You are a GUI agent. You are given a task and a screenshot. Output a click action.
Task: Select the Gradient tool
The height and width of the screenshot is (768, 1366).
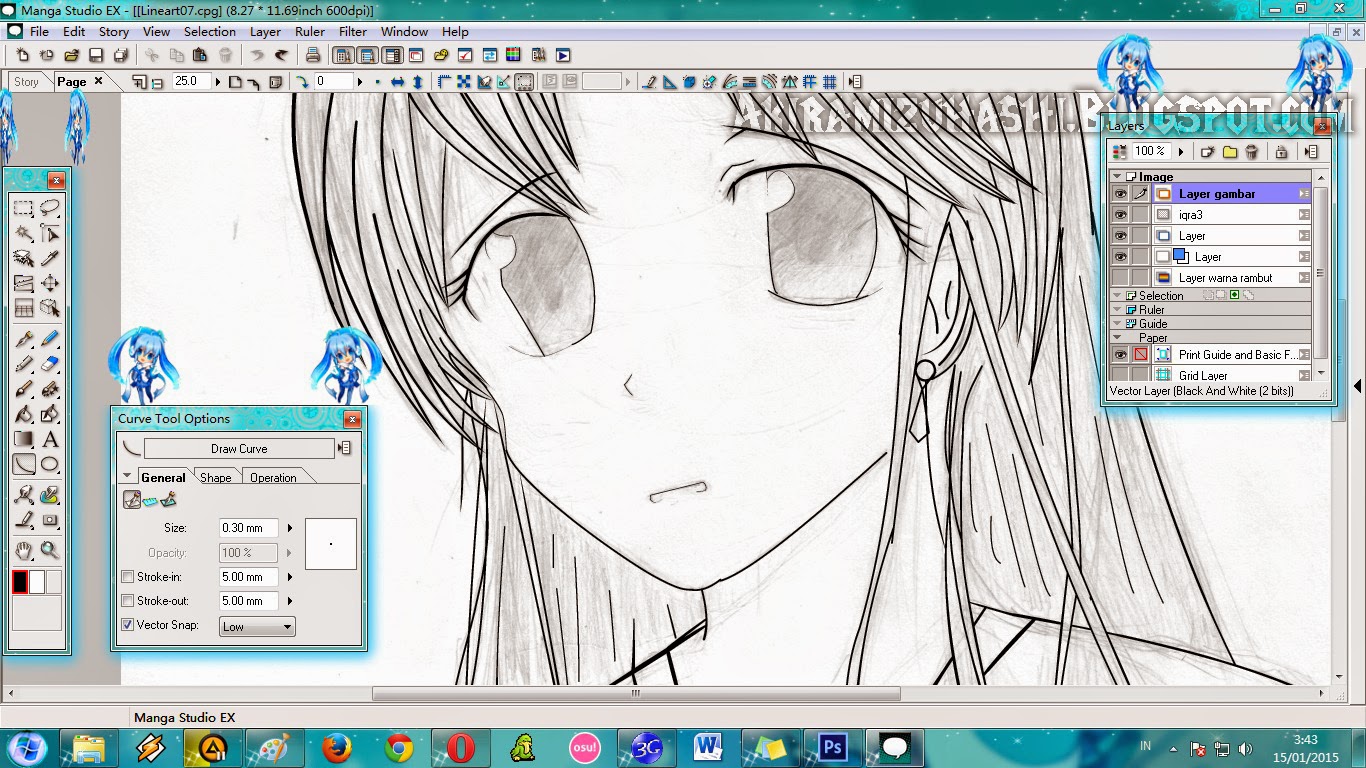[x=24, y=439]
